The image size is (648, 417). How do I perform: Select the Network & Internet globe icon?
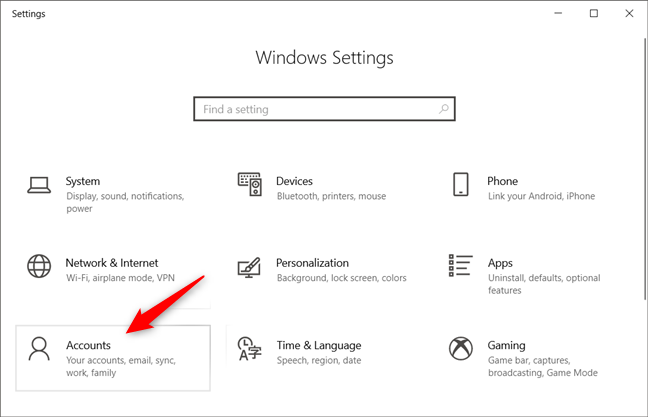[x=39, y=267]
